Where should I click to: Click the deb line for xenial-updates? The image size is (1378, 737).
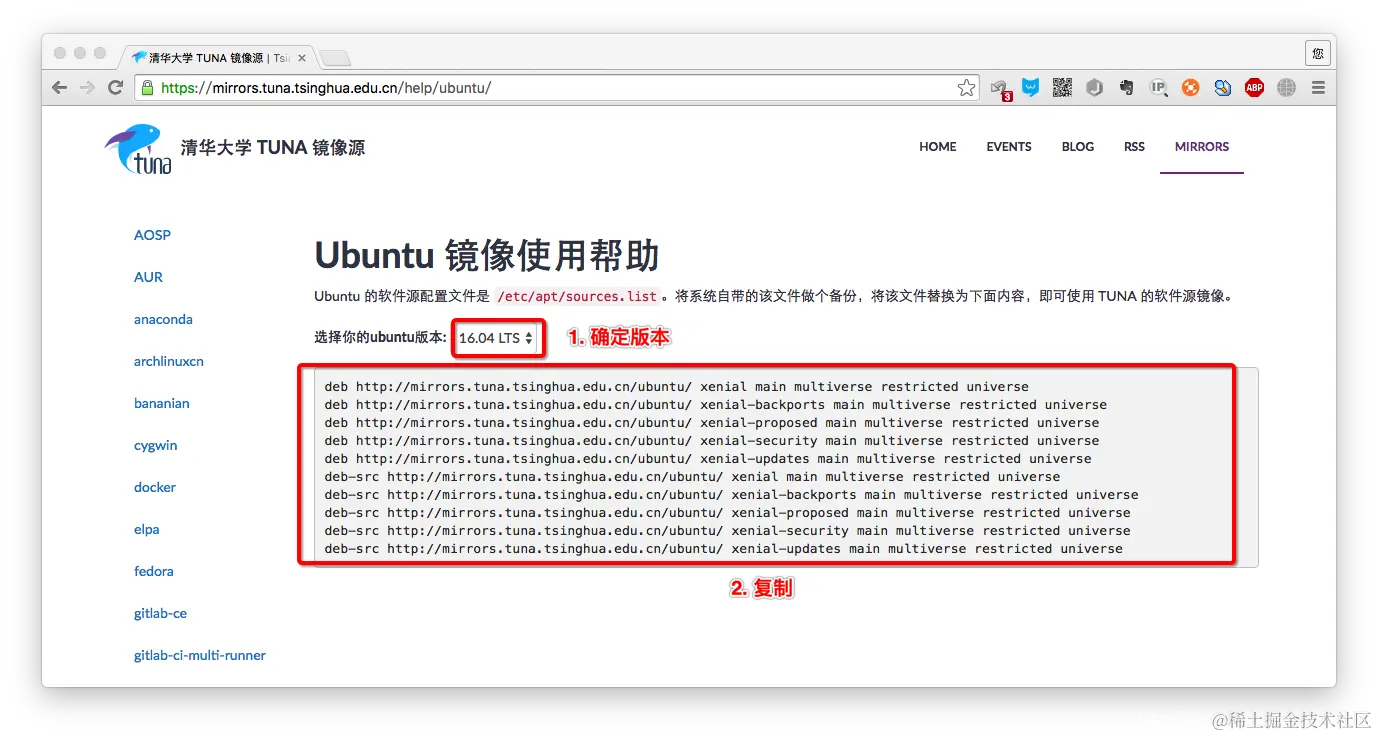point(708,459)
